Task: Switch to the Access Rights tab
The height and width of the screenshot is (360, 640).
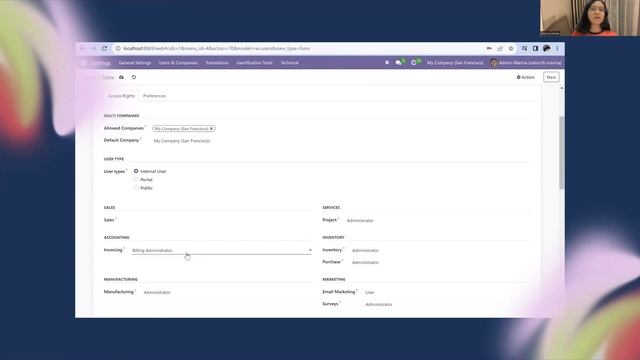Action: pyautogui.click(x=121, y=96)
